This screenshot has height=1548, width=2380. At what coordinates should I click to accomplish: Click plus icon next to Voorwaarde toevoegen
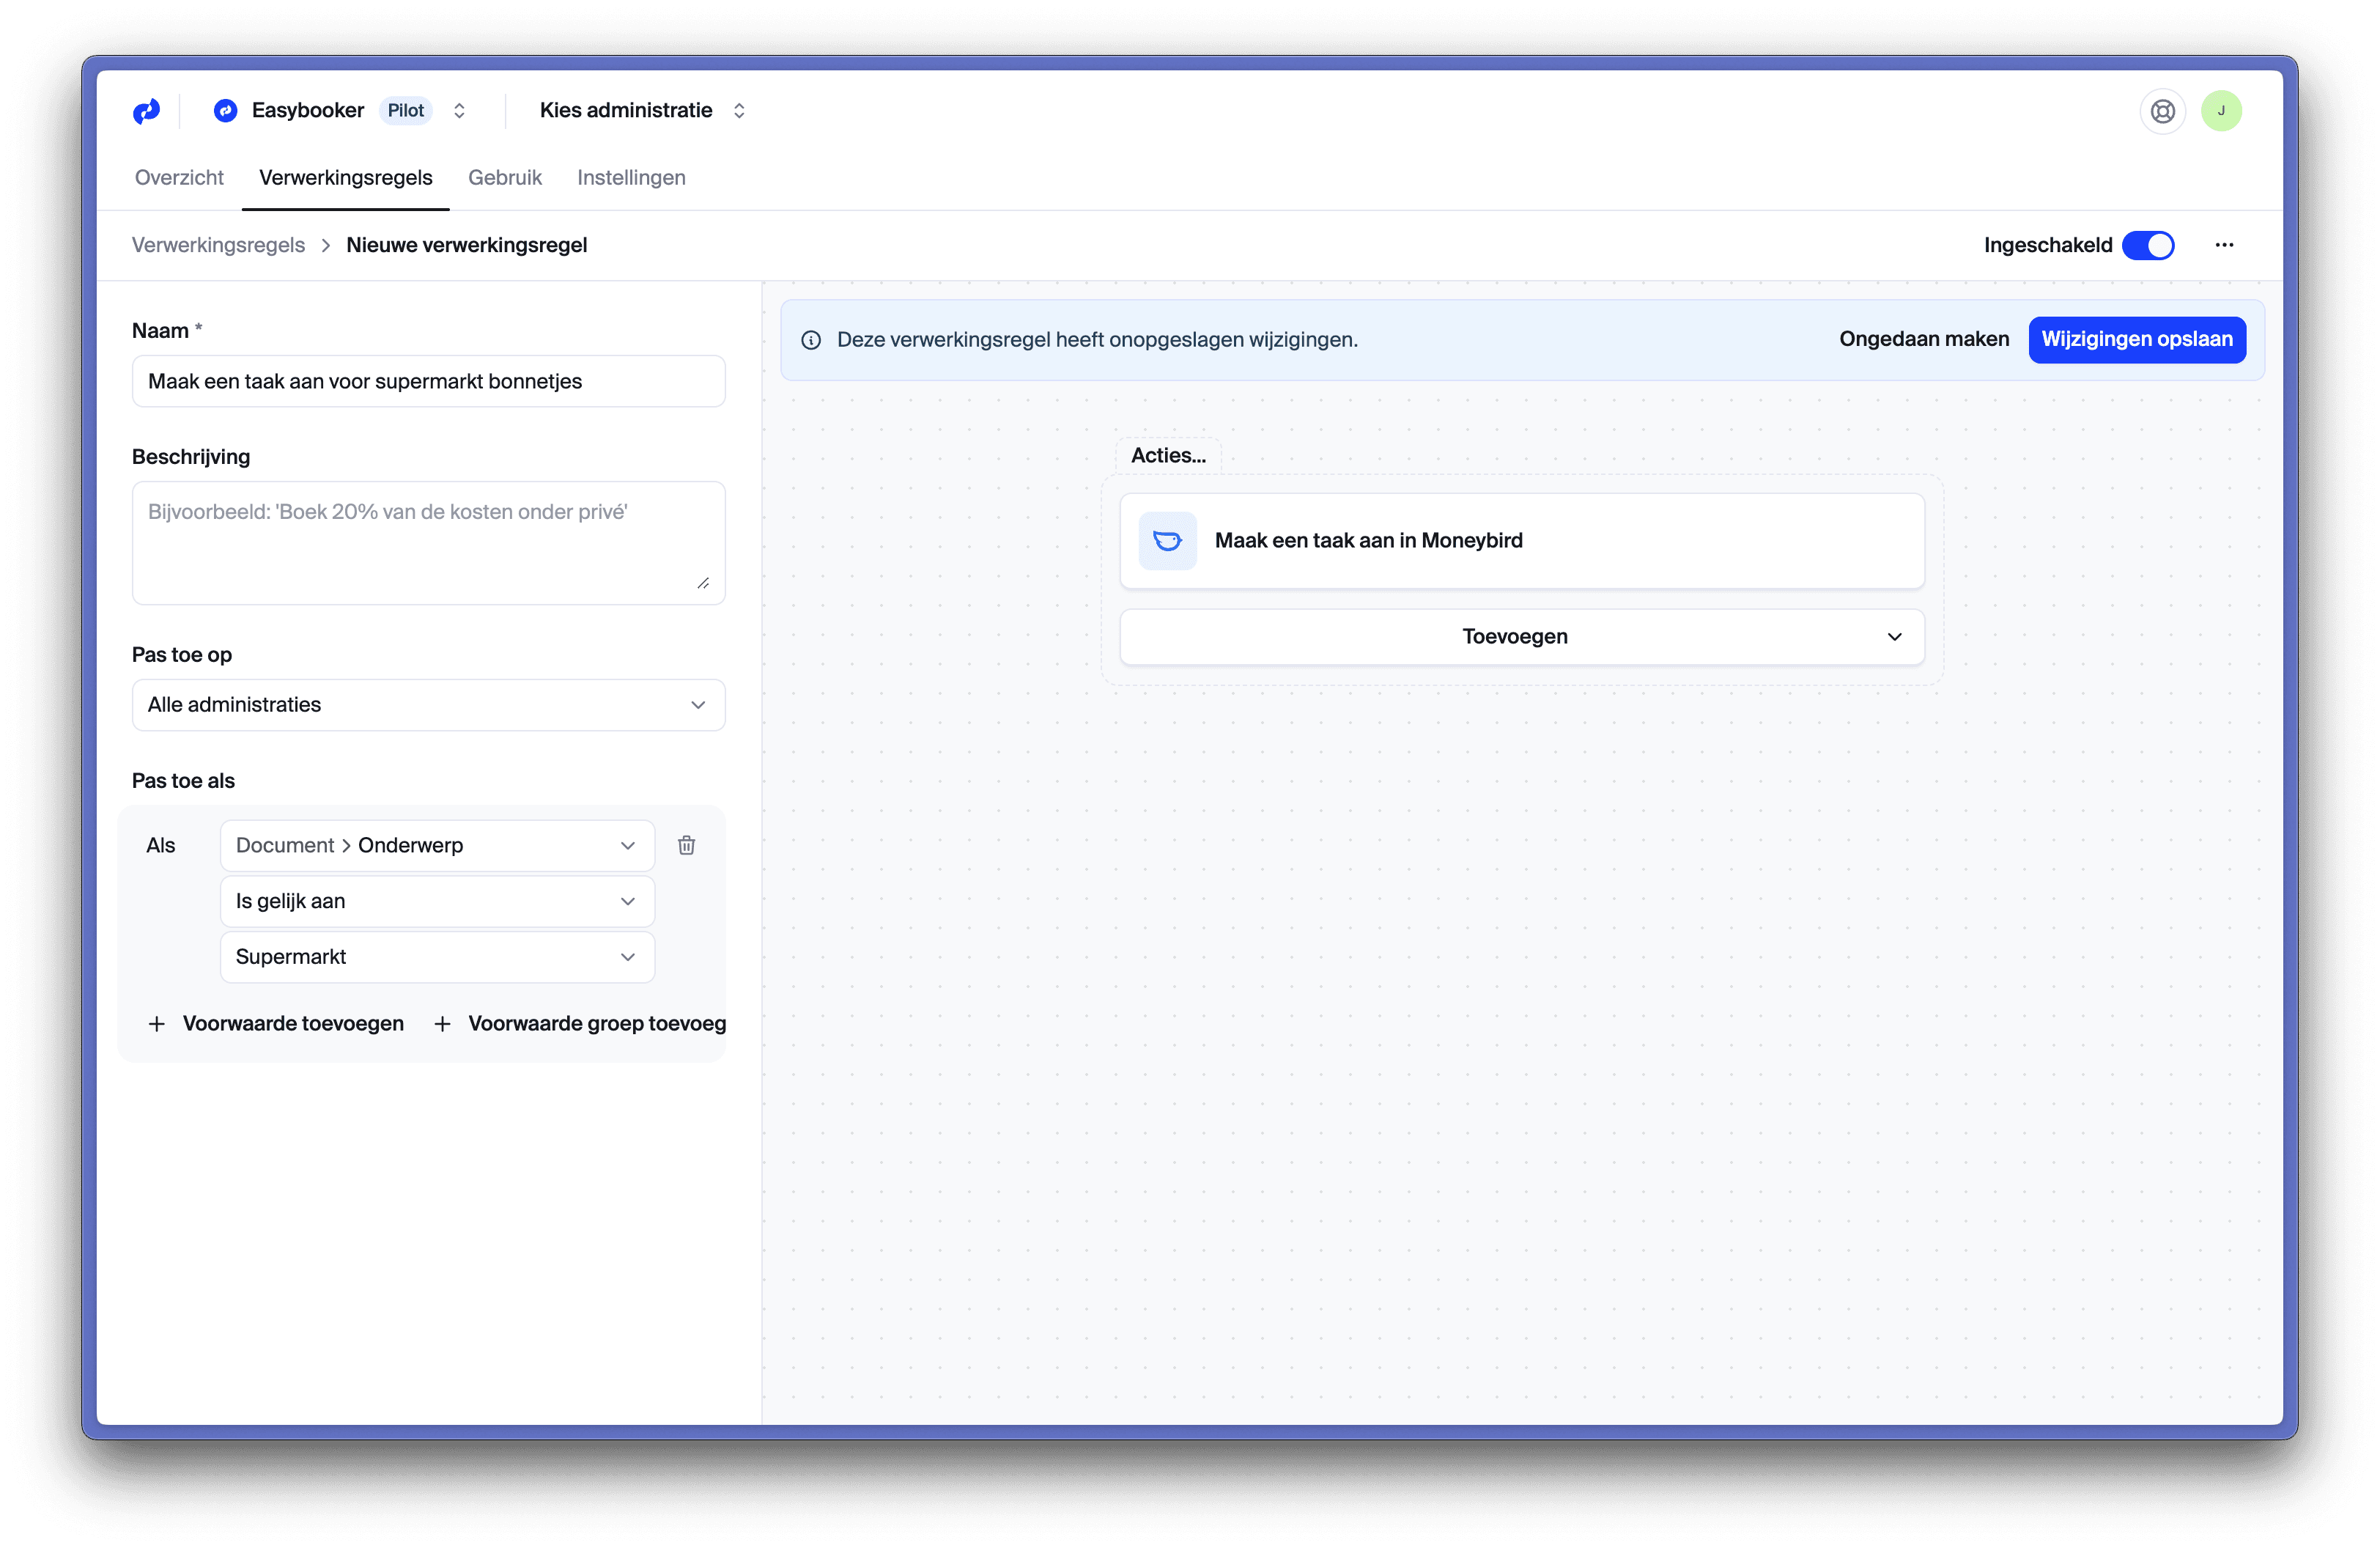(157, 1024)
